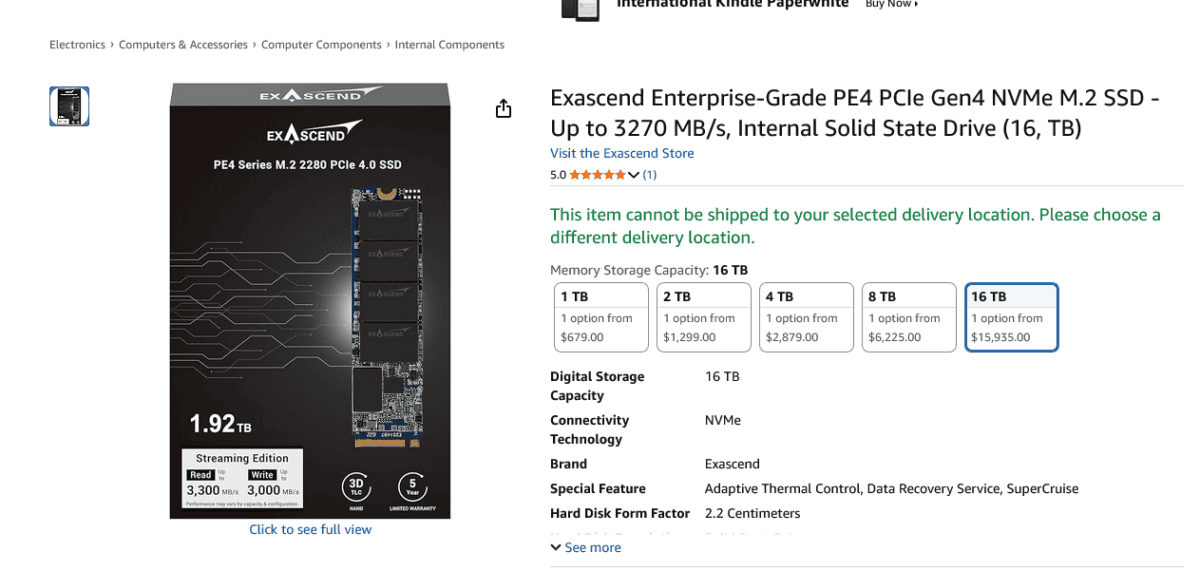Click to see full view link
Screen dimensions: 1200x571
[310, 530]
